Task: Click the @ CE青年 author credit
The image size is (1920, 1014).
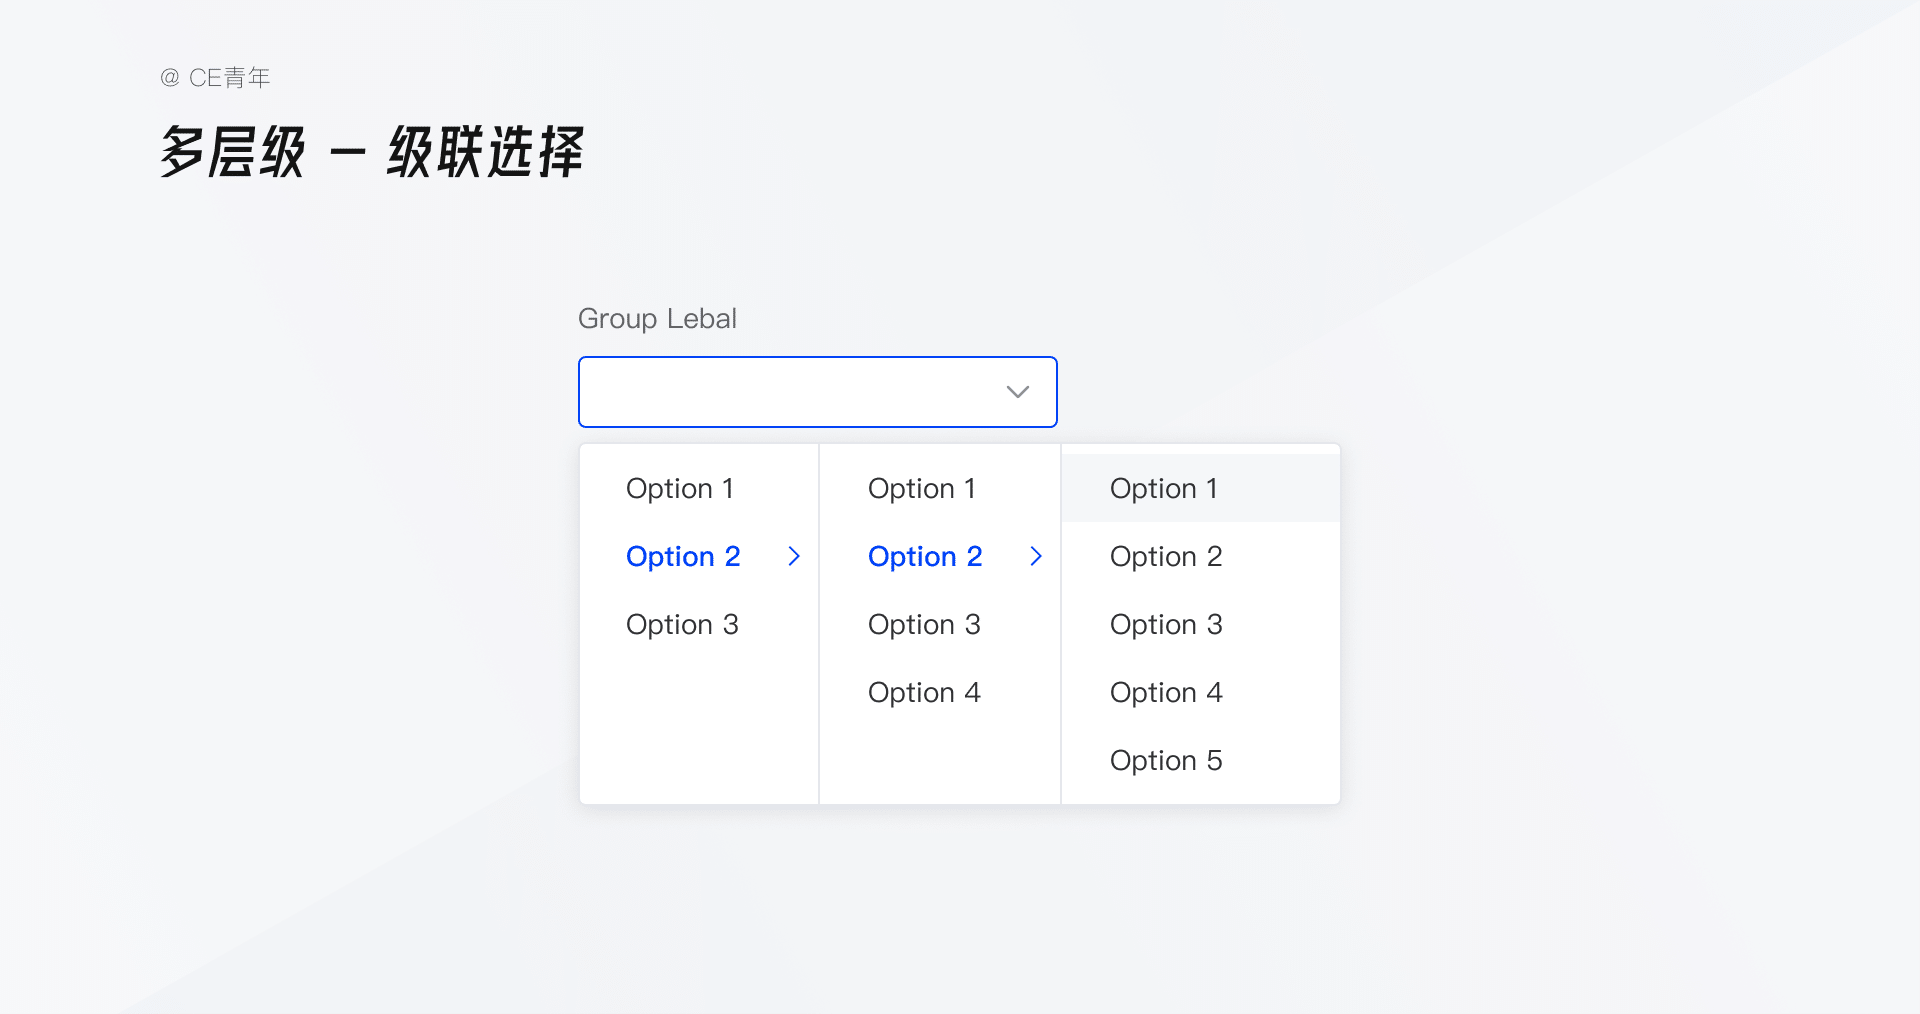Action: [x=215, y=78]
